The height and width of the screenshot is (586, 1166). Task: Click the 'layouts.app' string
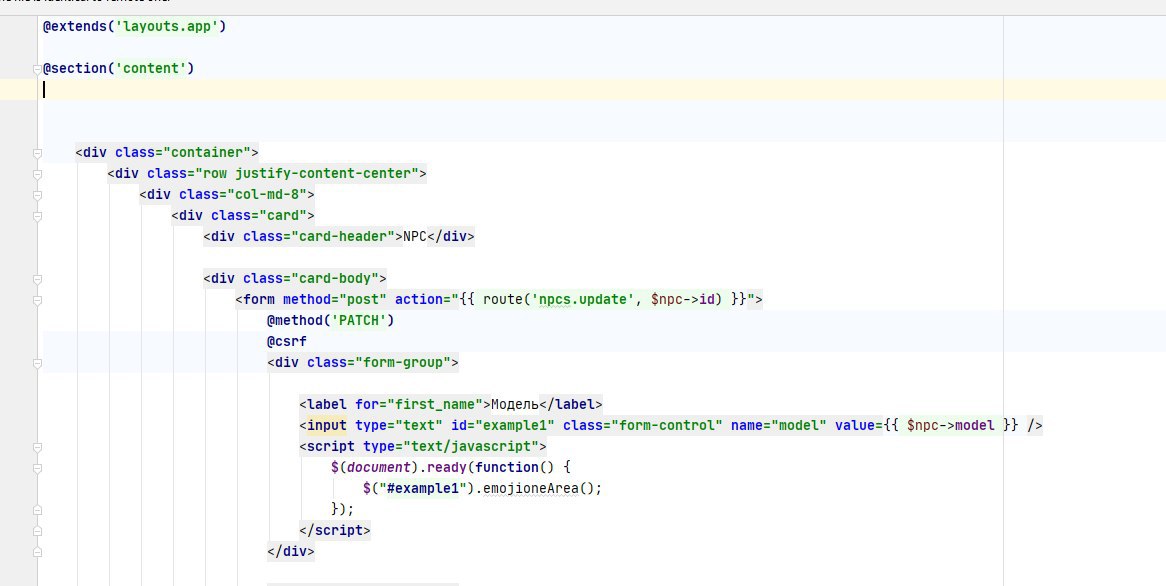[167, 26]
